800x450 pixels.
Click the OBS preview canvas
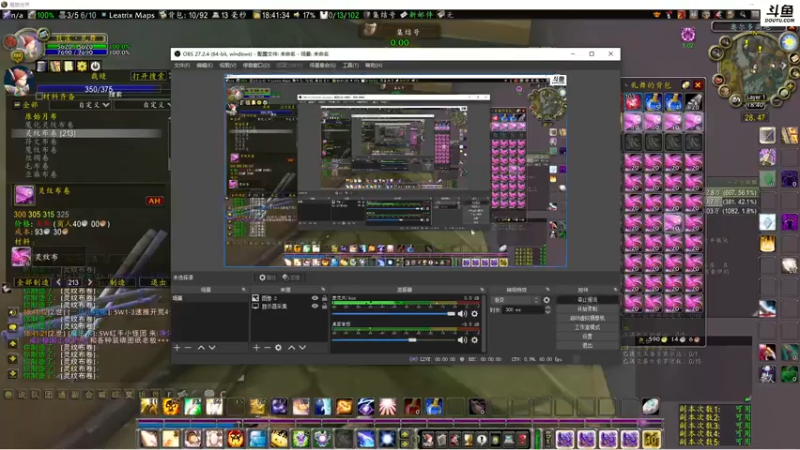pyautogui.click(x=395, y=170)
